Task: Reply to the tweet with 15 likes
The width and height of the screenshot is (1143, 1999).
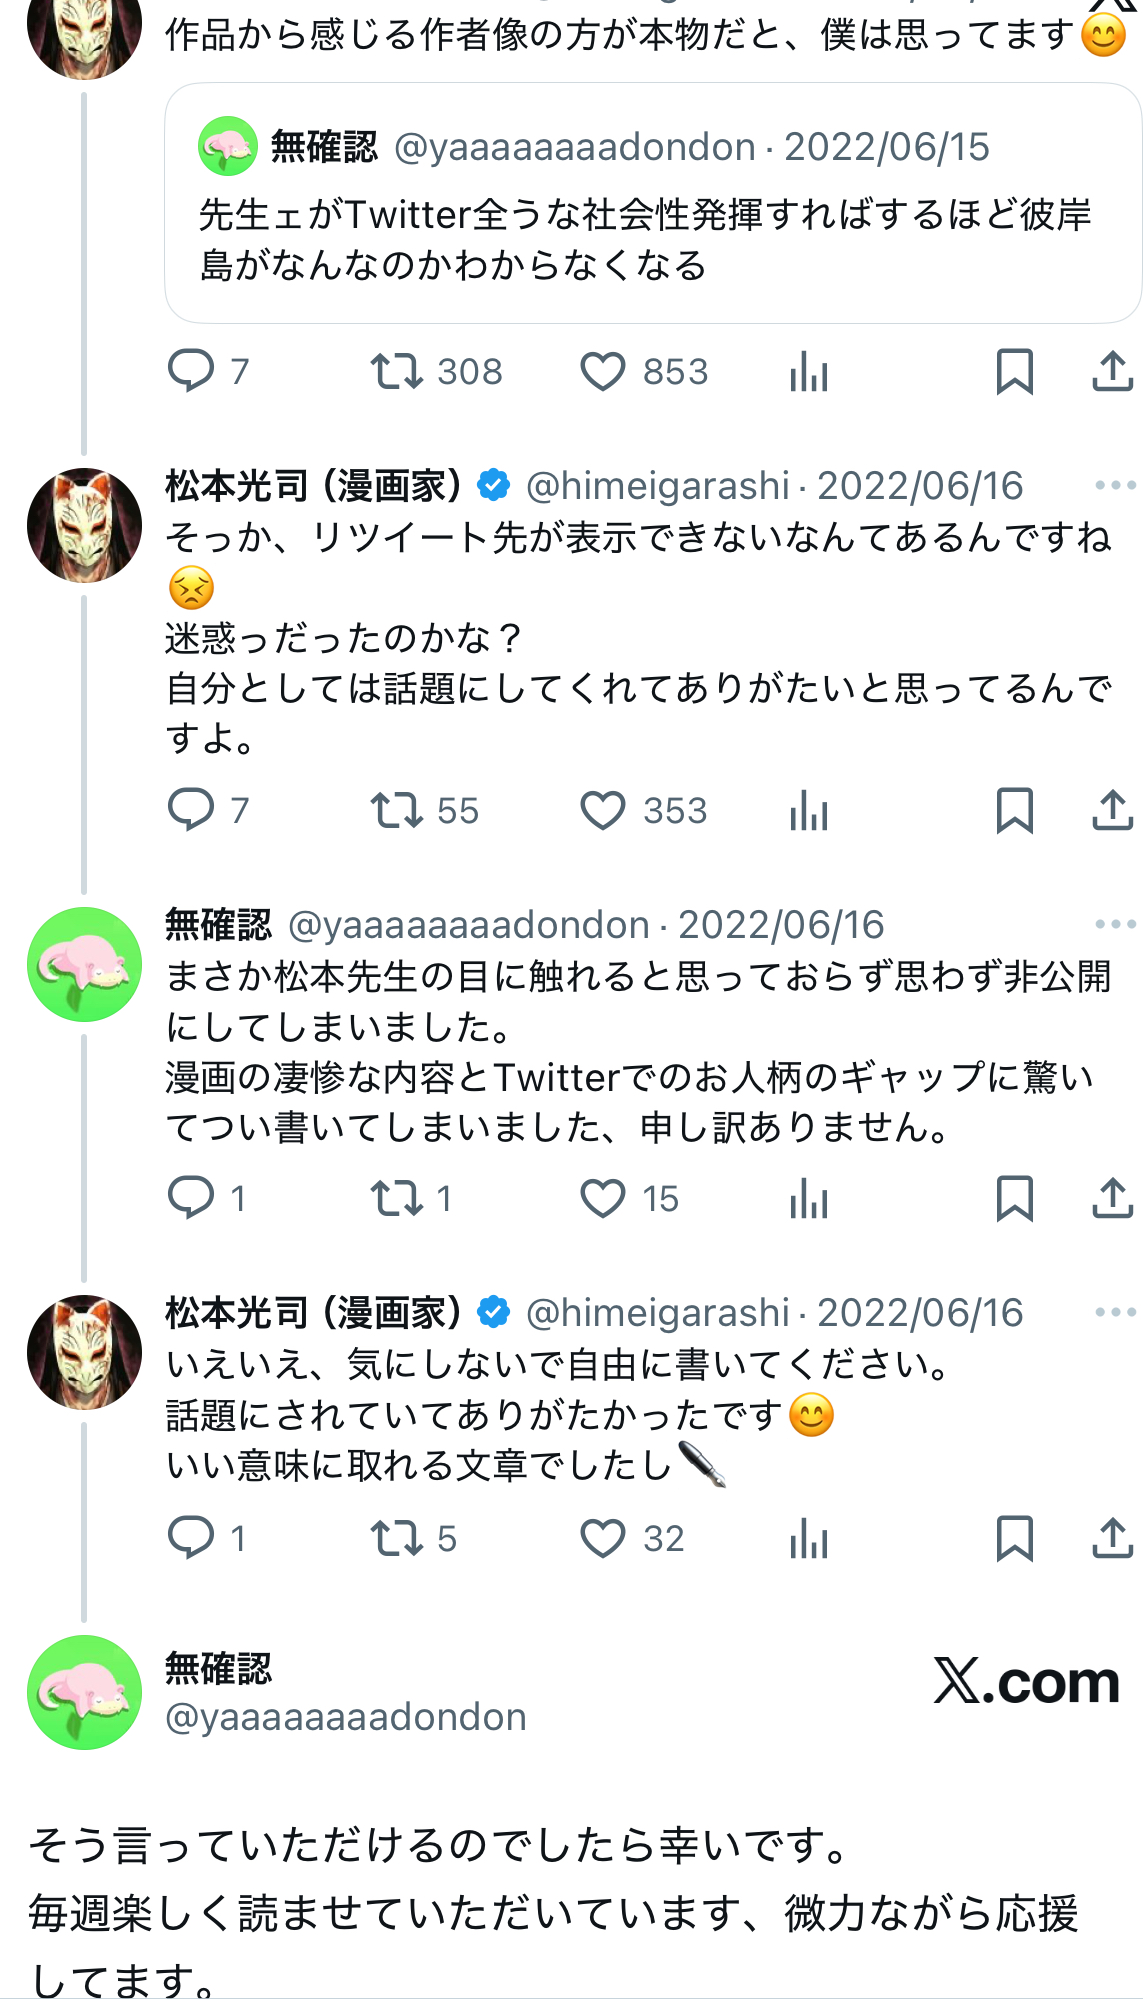Action: tap(191, 1198)
